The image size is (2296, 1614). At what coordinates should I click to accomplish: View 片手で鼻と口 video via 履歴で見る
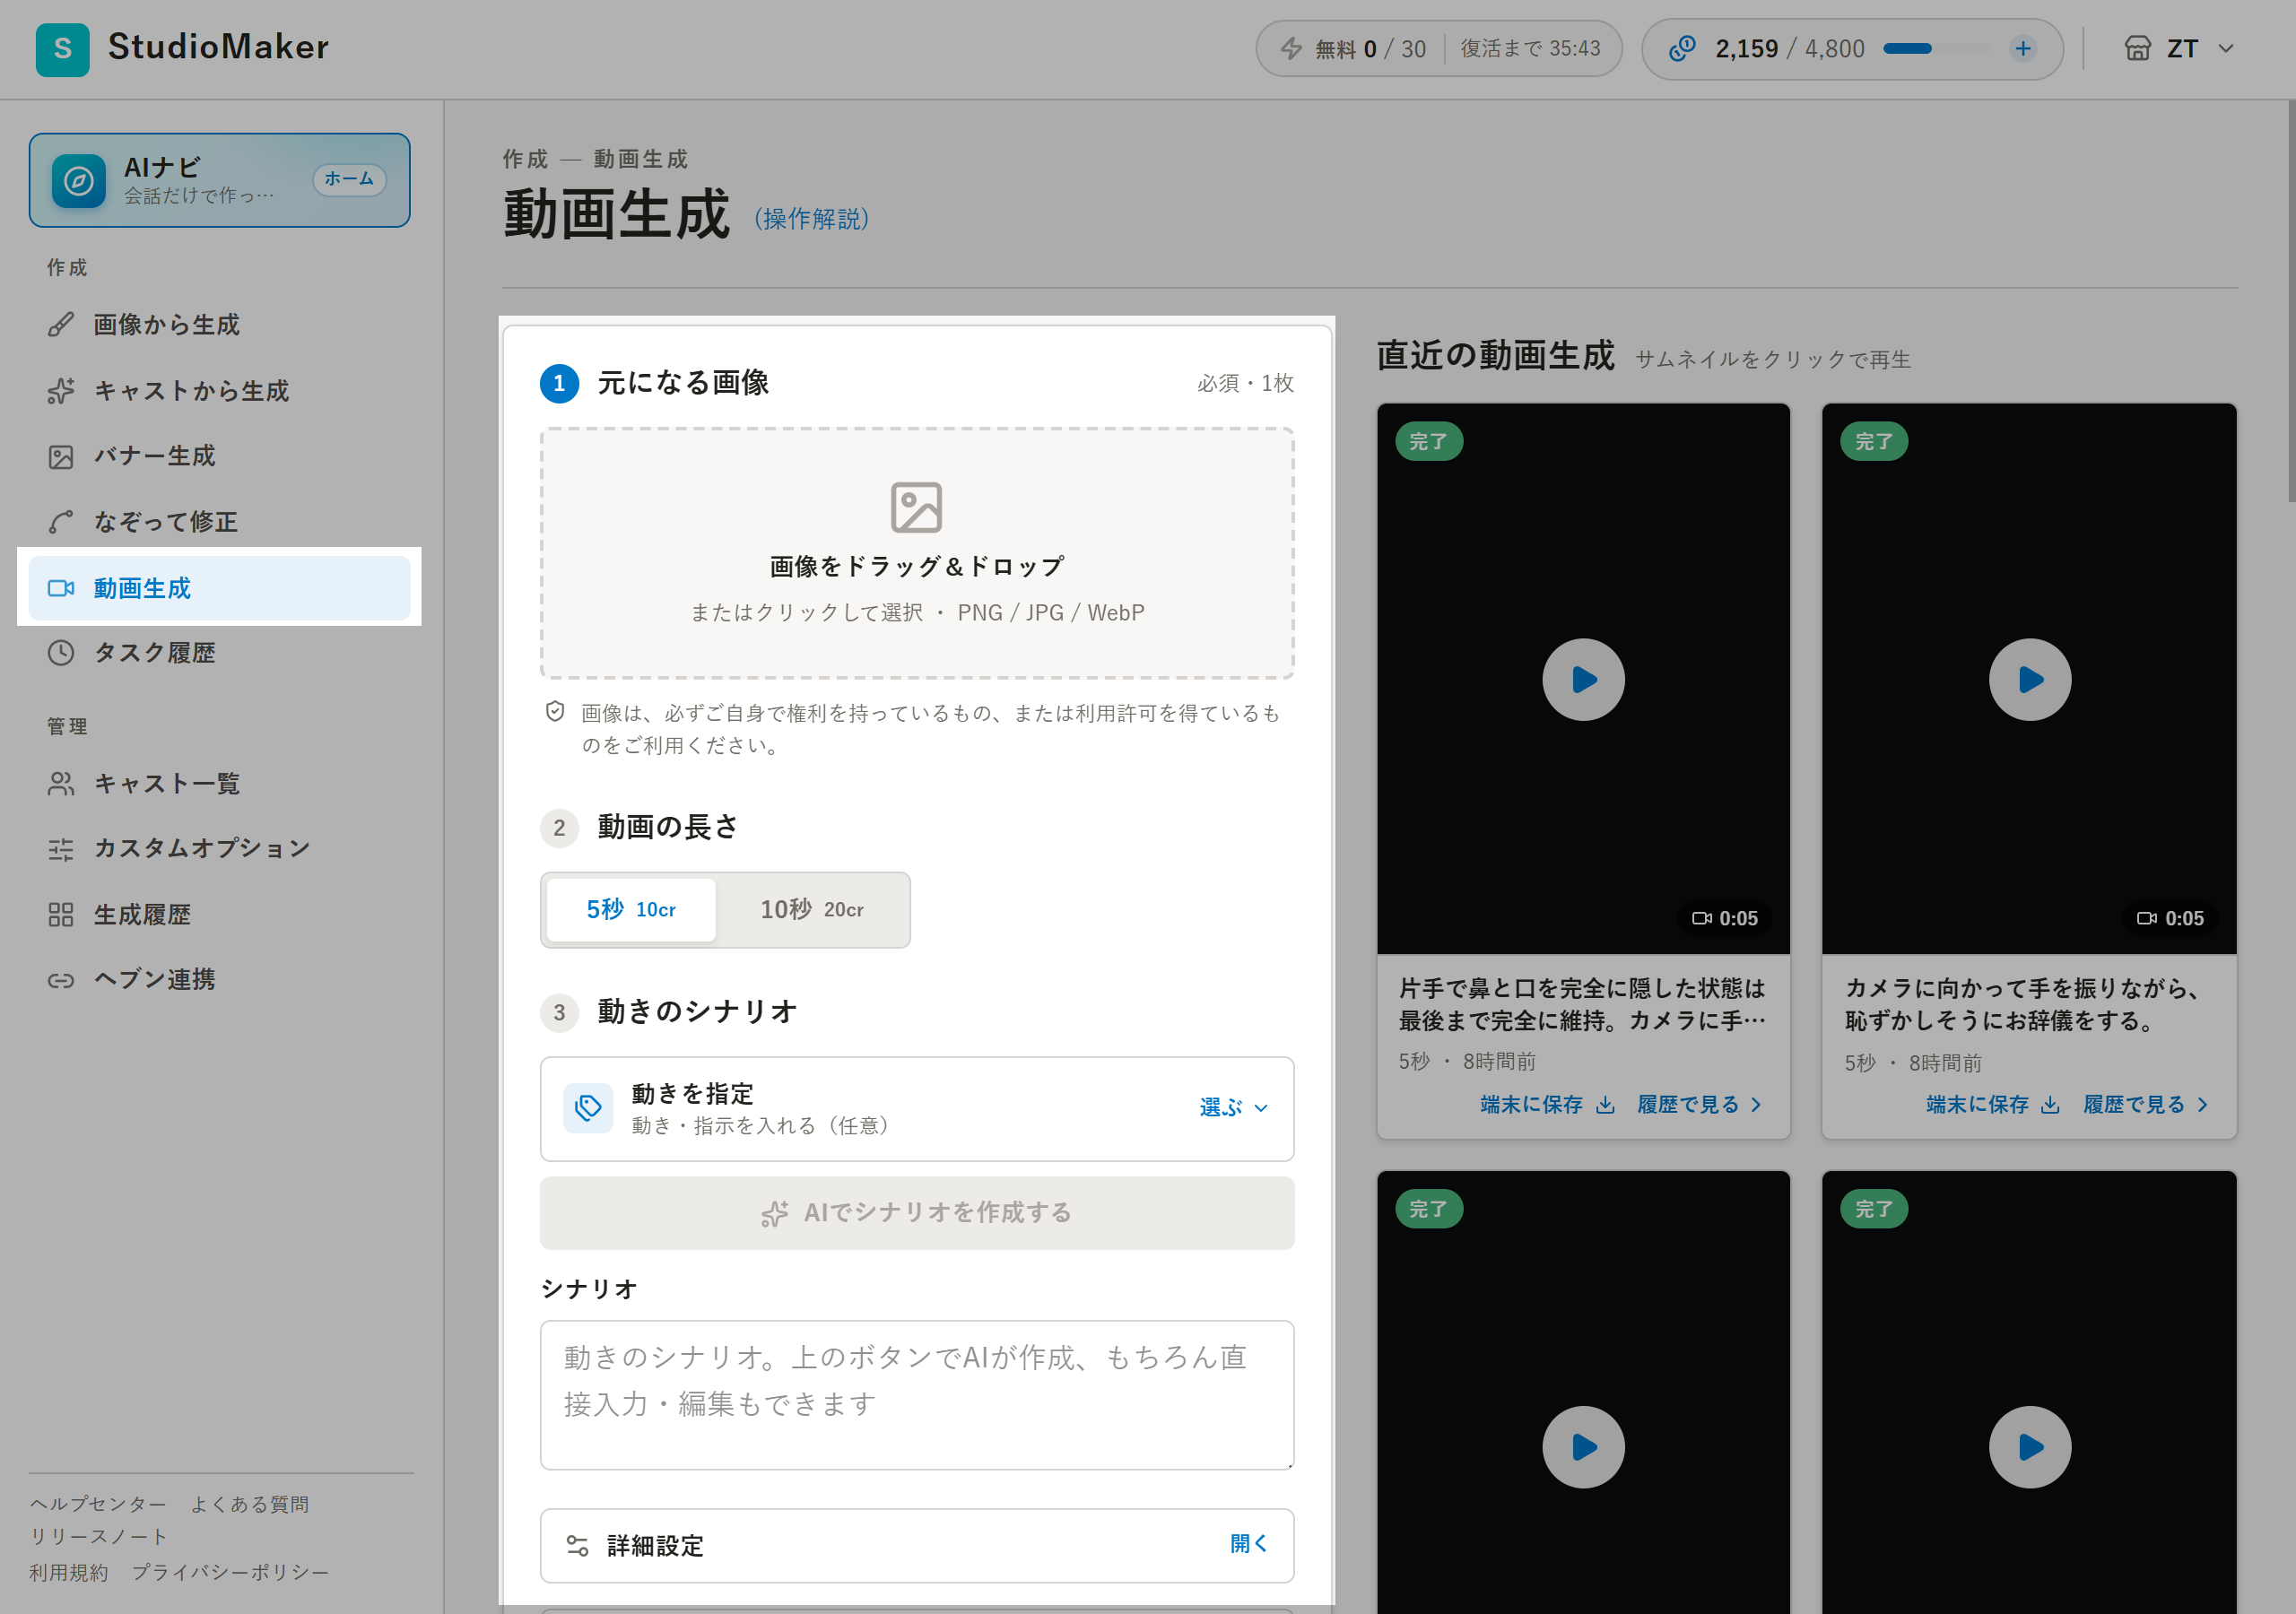pyautogui.click(x=1699, y=1105)
